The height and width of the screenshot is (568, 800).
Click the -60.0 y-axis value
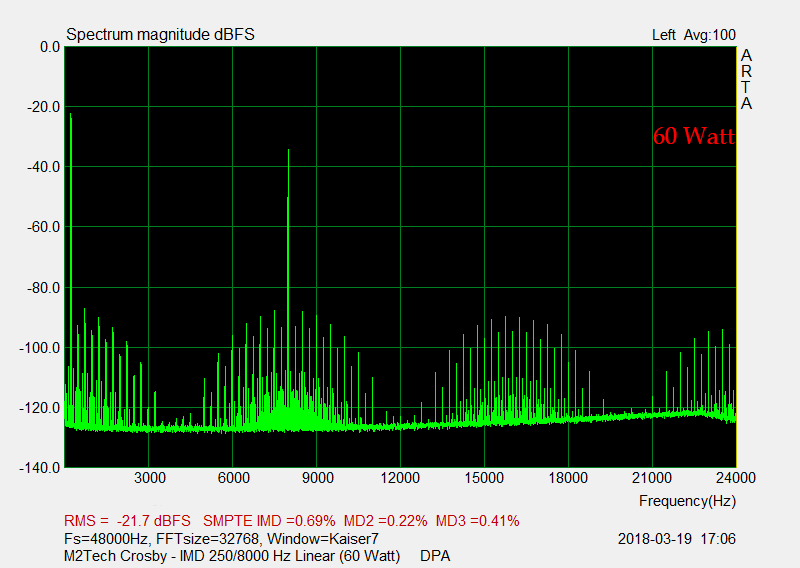coord(43,227)
